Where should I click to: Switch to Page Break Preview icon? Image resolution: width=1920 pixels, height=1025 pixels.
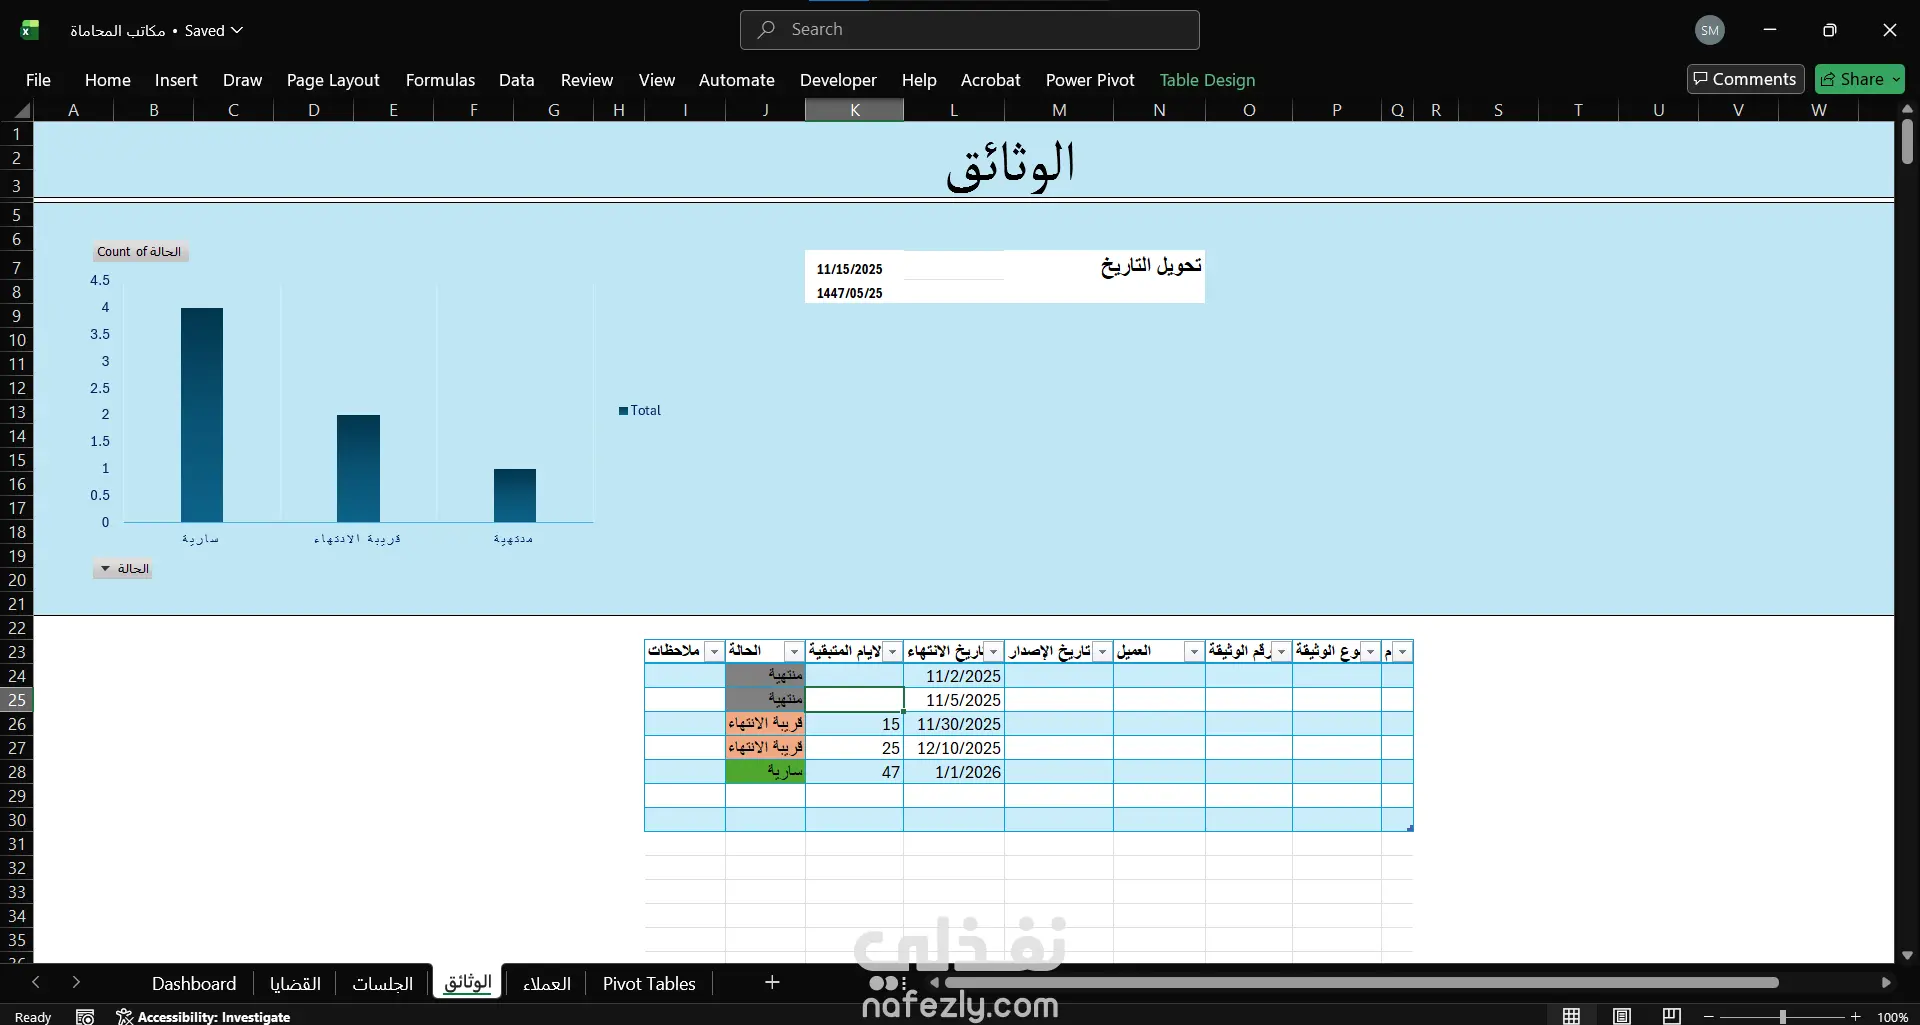click(1672, 1016)
